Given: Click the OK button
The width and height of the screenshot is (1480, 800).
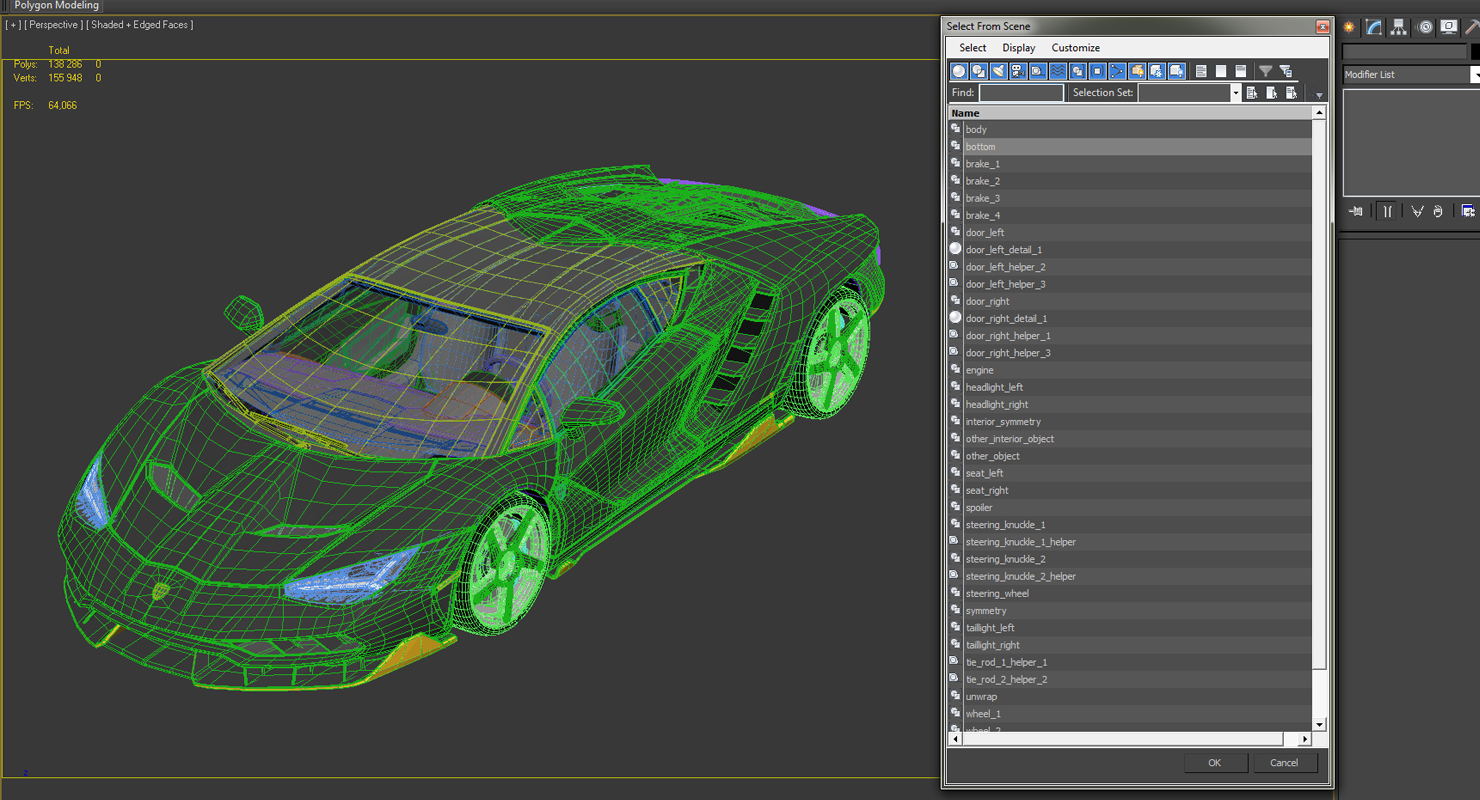Looking at the screenshot, I should click(1215, 763).
